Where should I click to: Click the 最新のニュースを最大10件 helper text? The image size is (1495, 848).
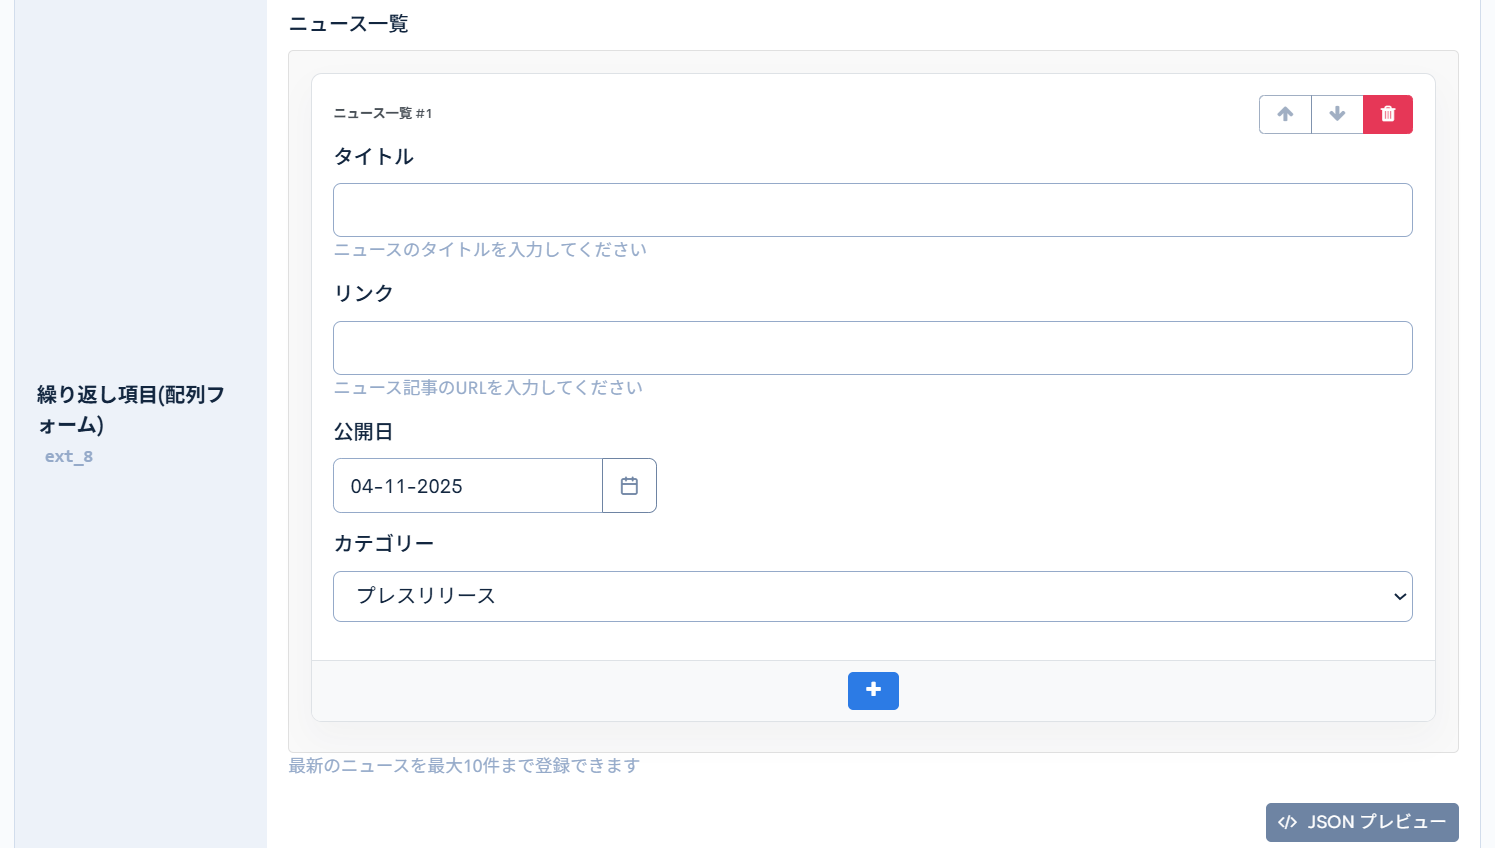[463, 765]
